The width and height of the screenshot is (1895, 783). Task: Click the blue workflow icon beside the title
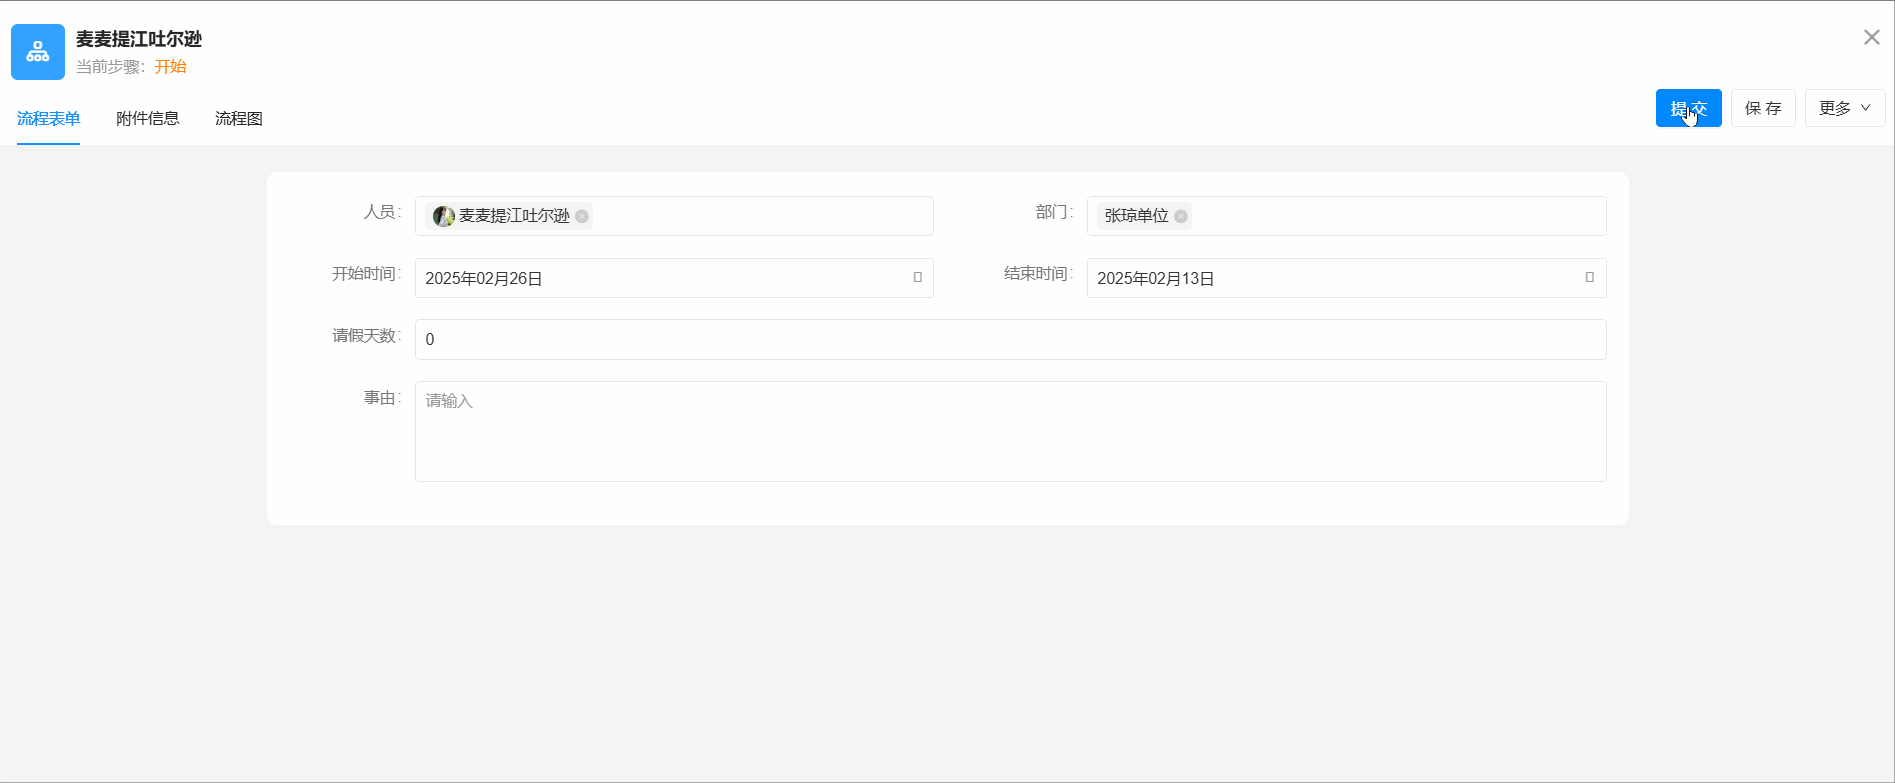(x=38, y=52)
